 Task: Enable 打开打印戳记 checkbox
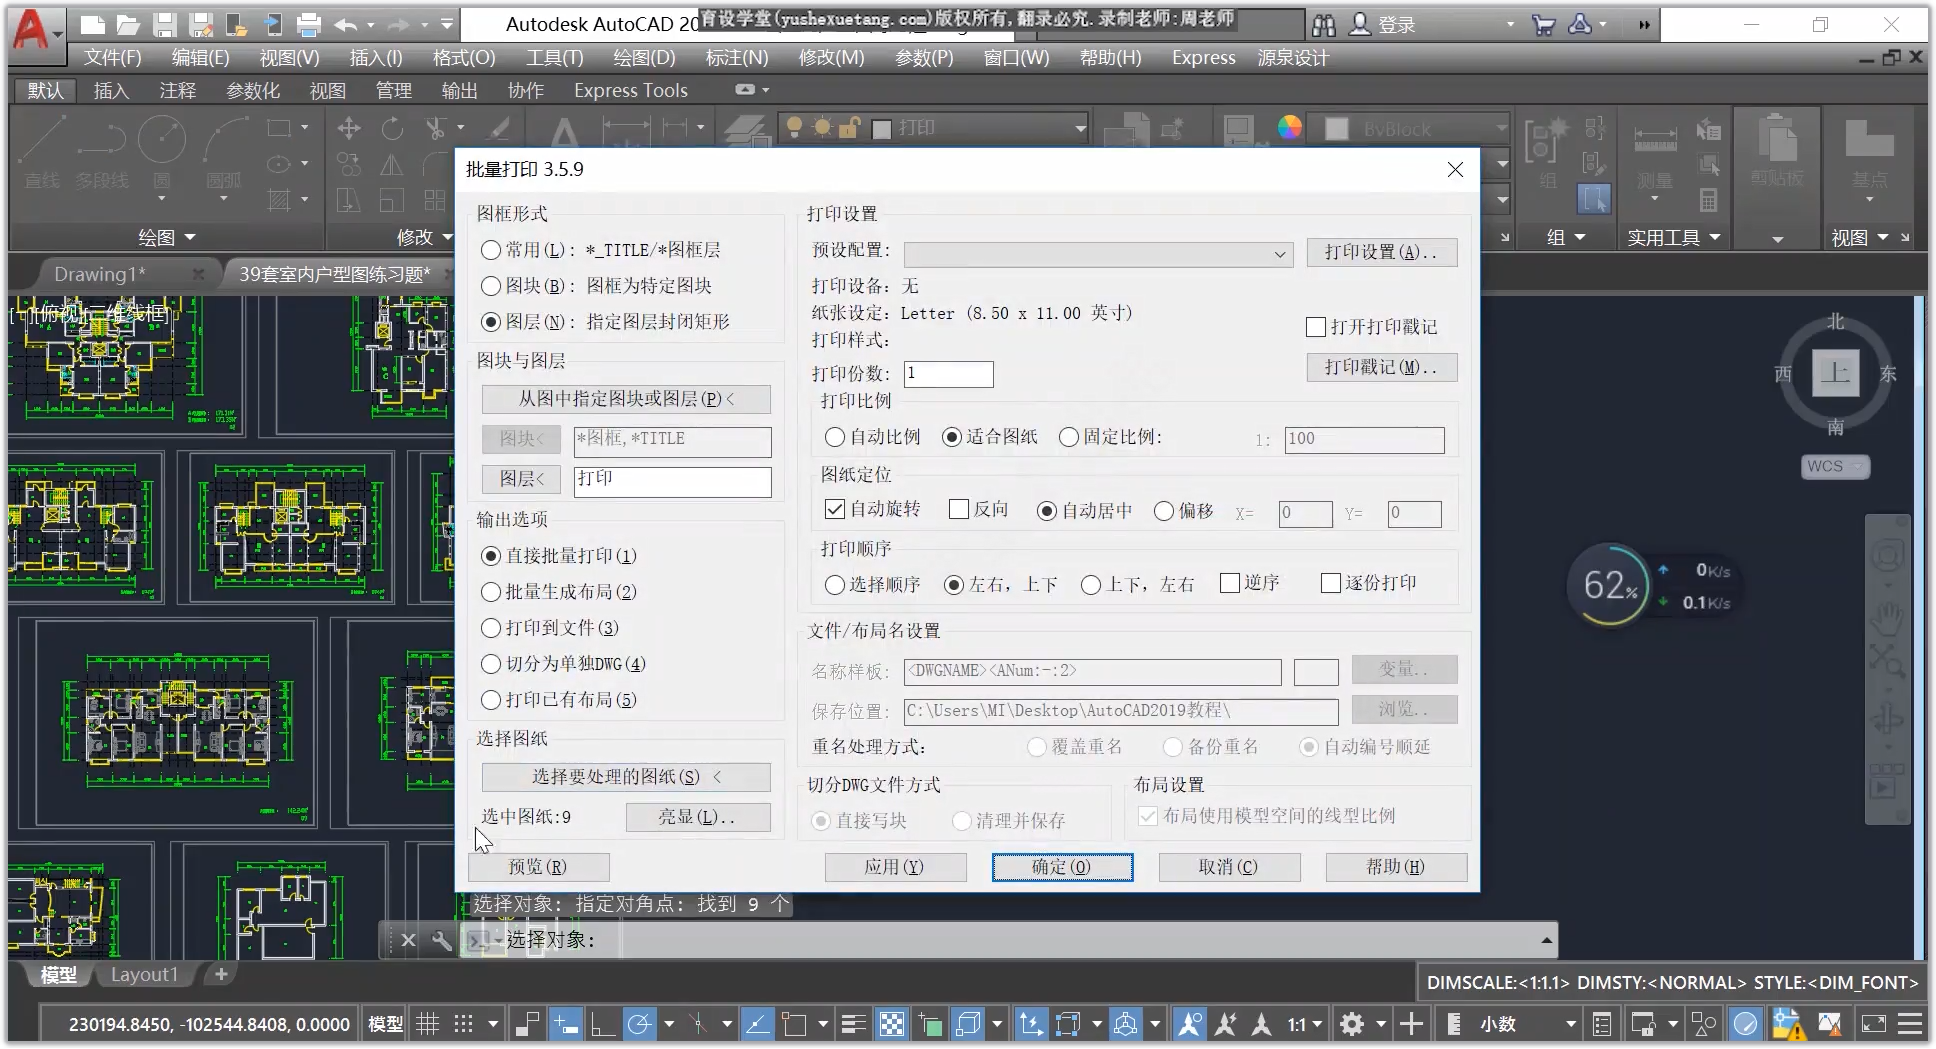tap(1316, 327)
